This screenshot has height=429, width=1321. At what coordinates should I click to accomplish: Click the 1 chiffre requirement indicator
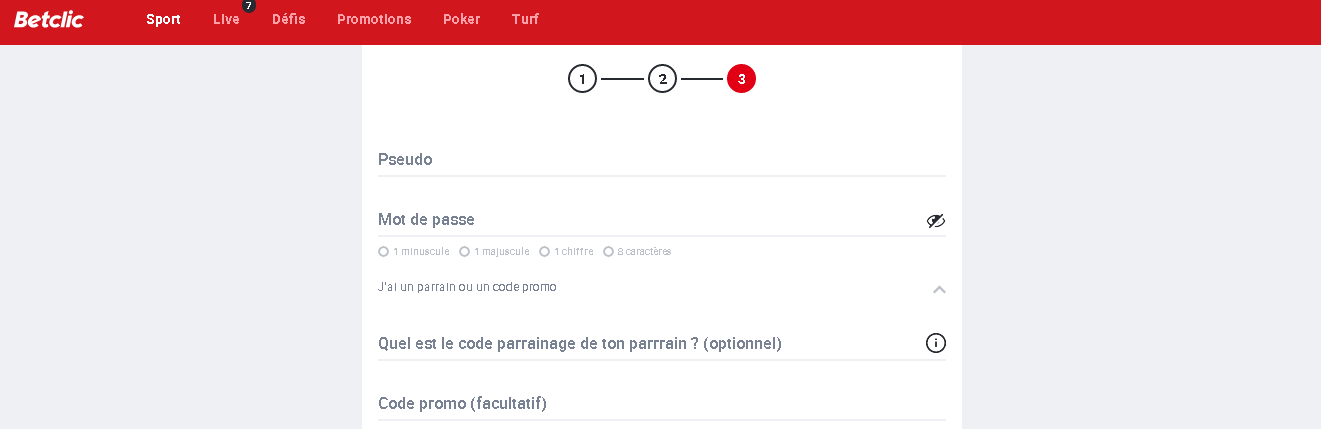[566, 252]
